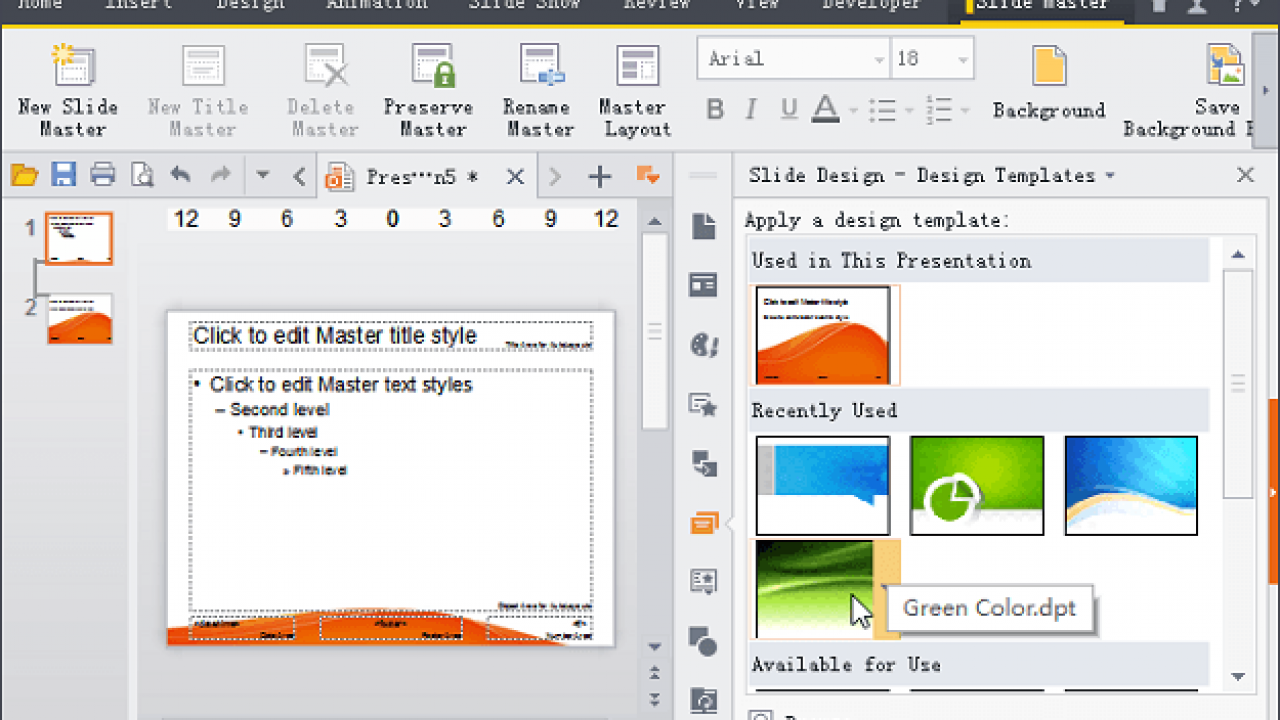Apply the blue banner recently used template
This screenshot has width=1280, height=720.
pyautogui.click(x=823, y=485)
